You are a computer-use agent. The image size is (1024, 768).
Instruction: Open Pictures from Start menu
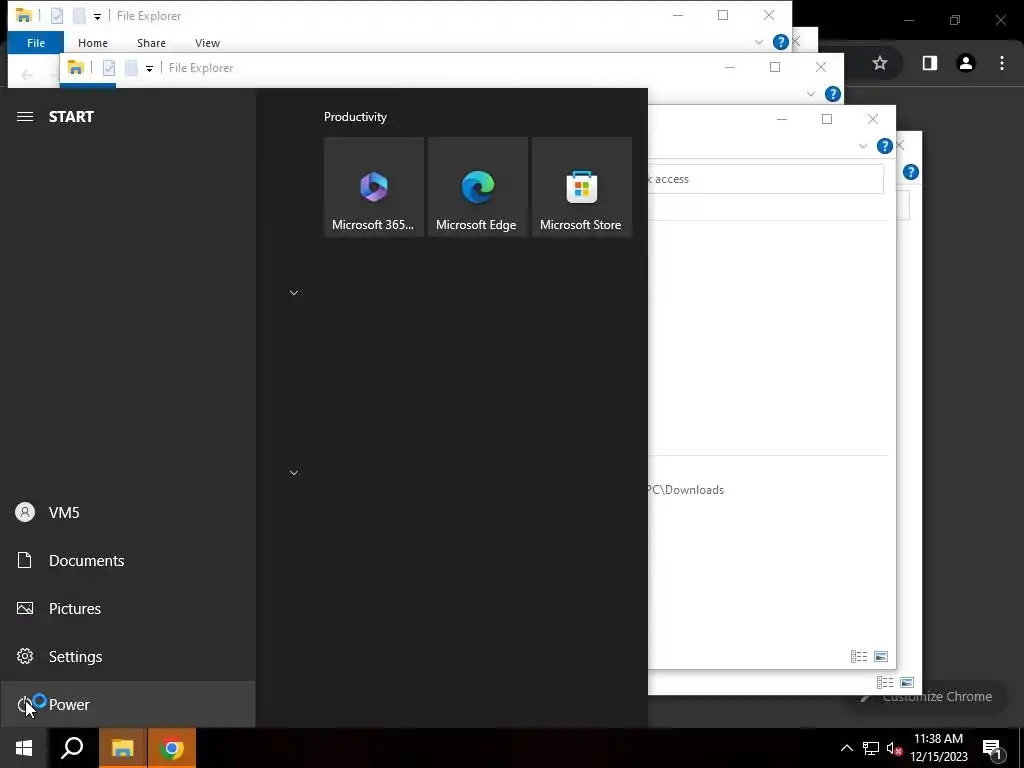tap(127, 609)
